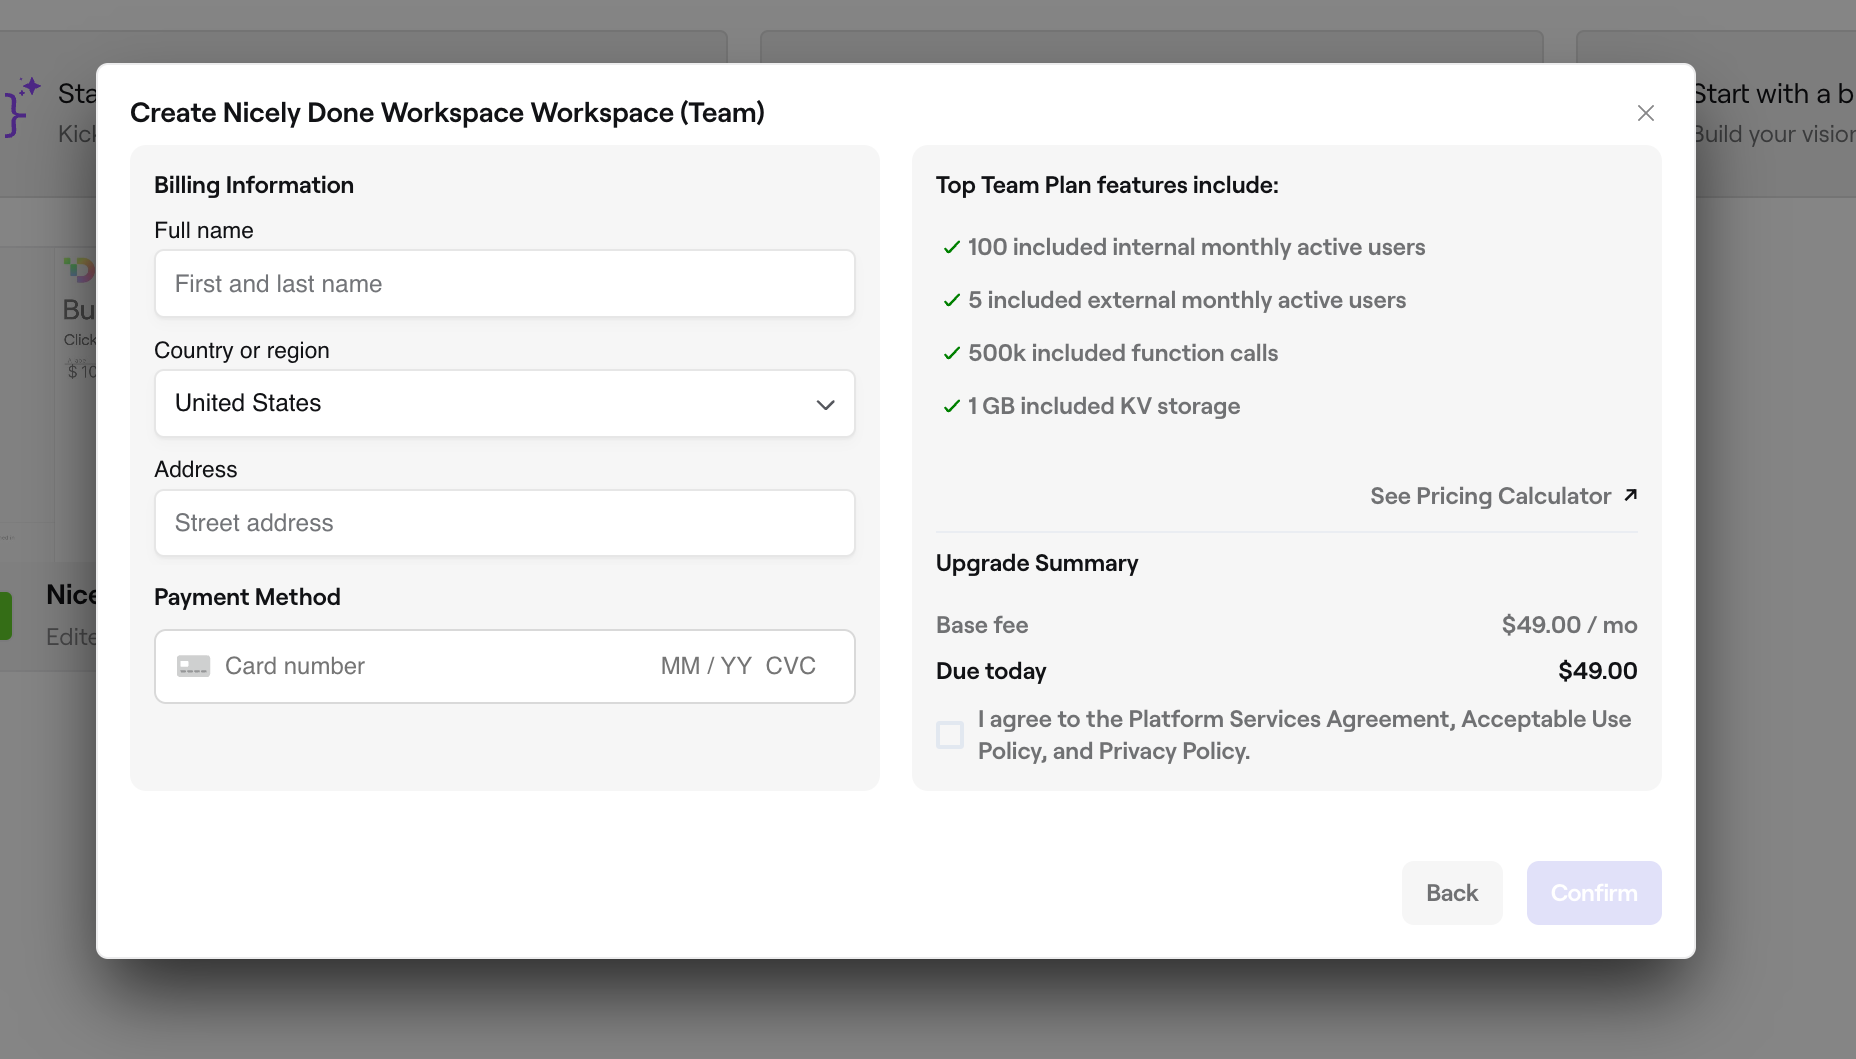Screen dimensions: 1856x1059
Task: Expand the Country or region chevron
Action: coord(825,404)
